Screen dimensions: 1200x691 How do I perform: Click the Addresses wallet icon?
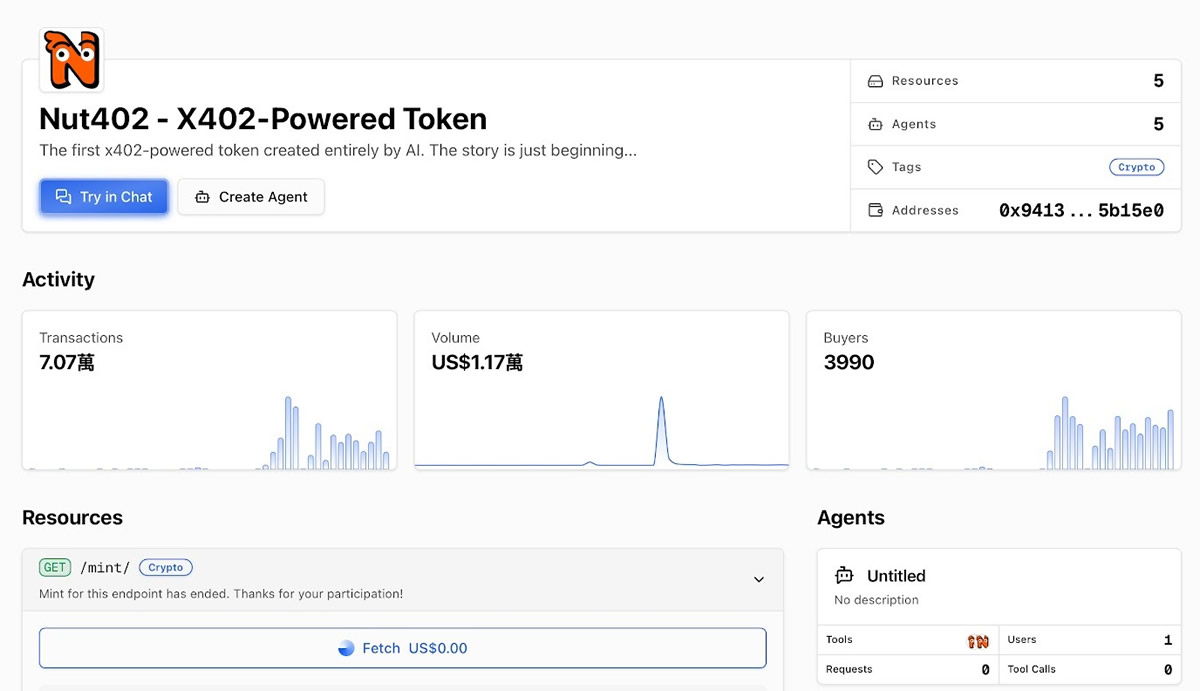(875, 210)
